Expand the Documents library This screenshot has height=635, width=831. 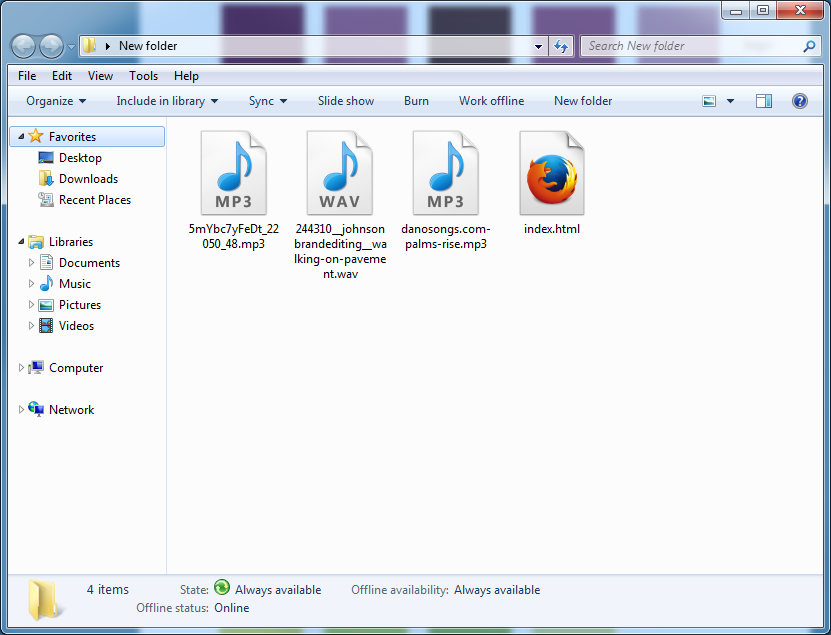[x=31, y=262]
